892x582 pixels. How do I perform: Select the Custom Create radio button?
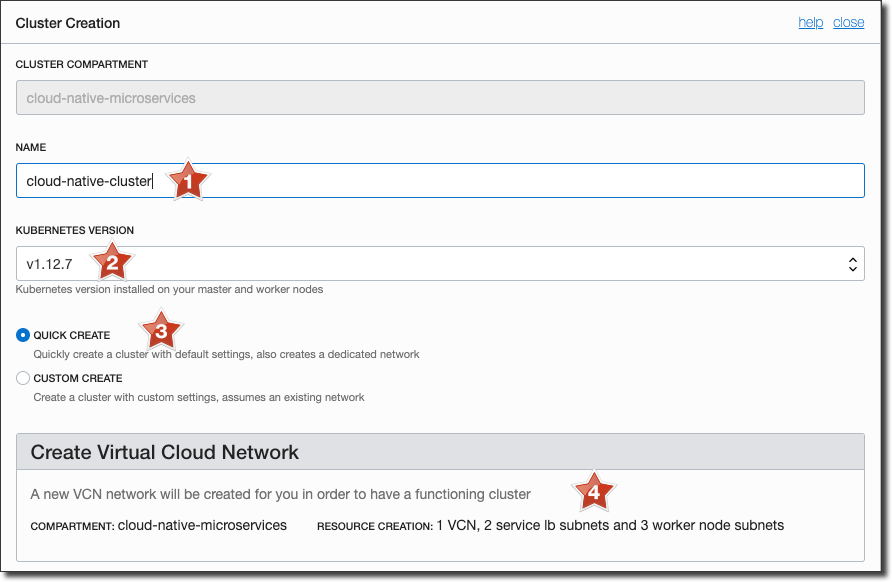click(x=23, y=379)
